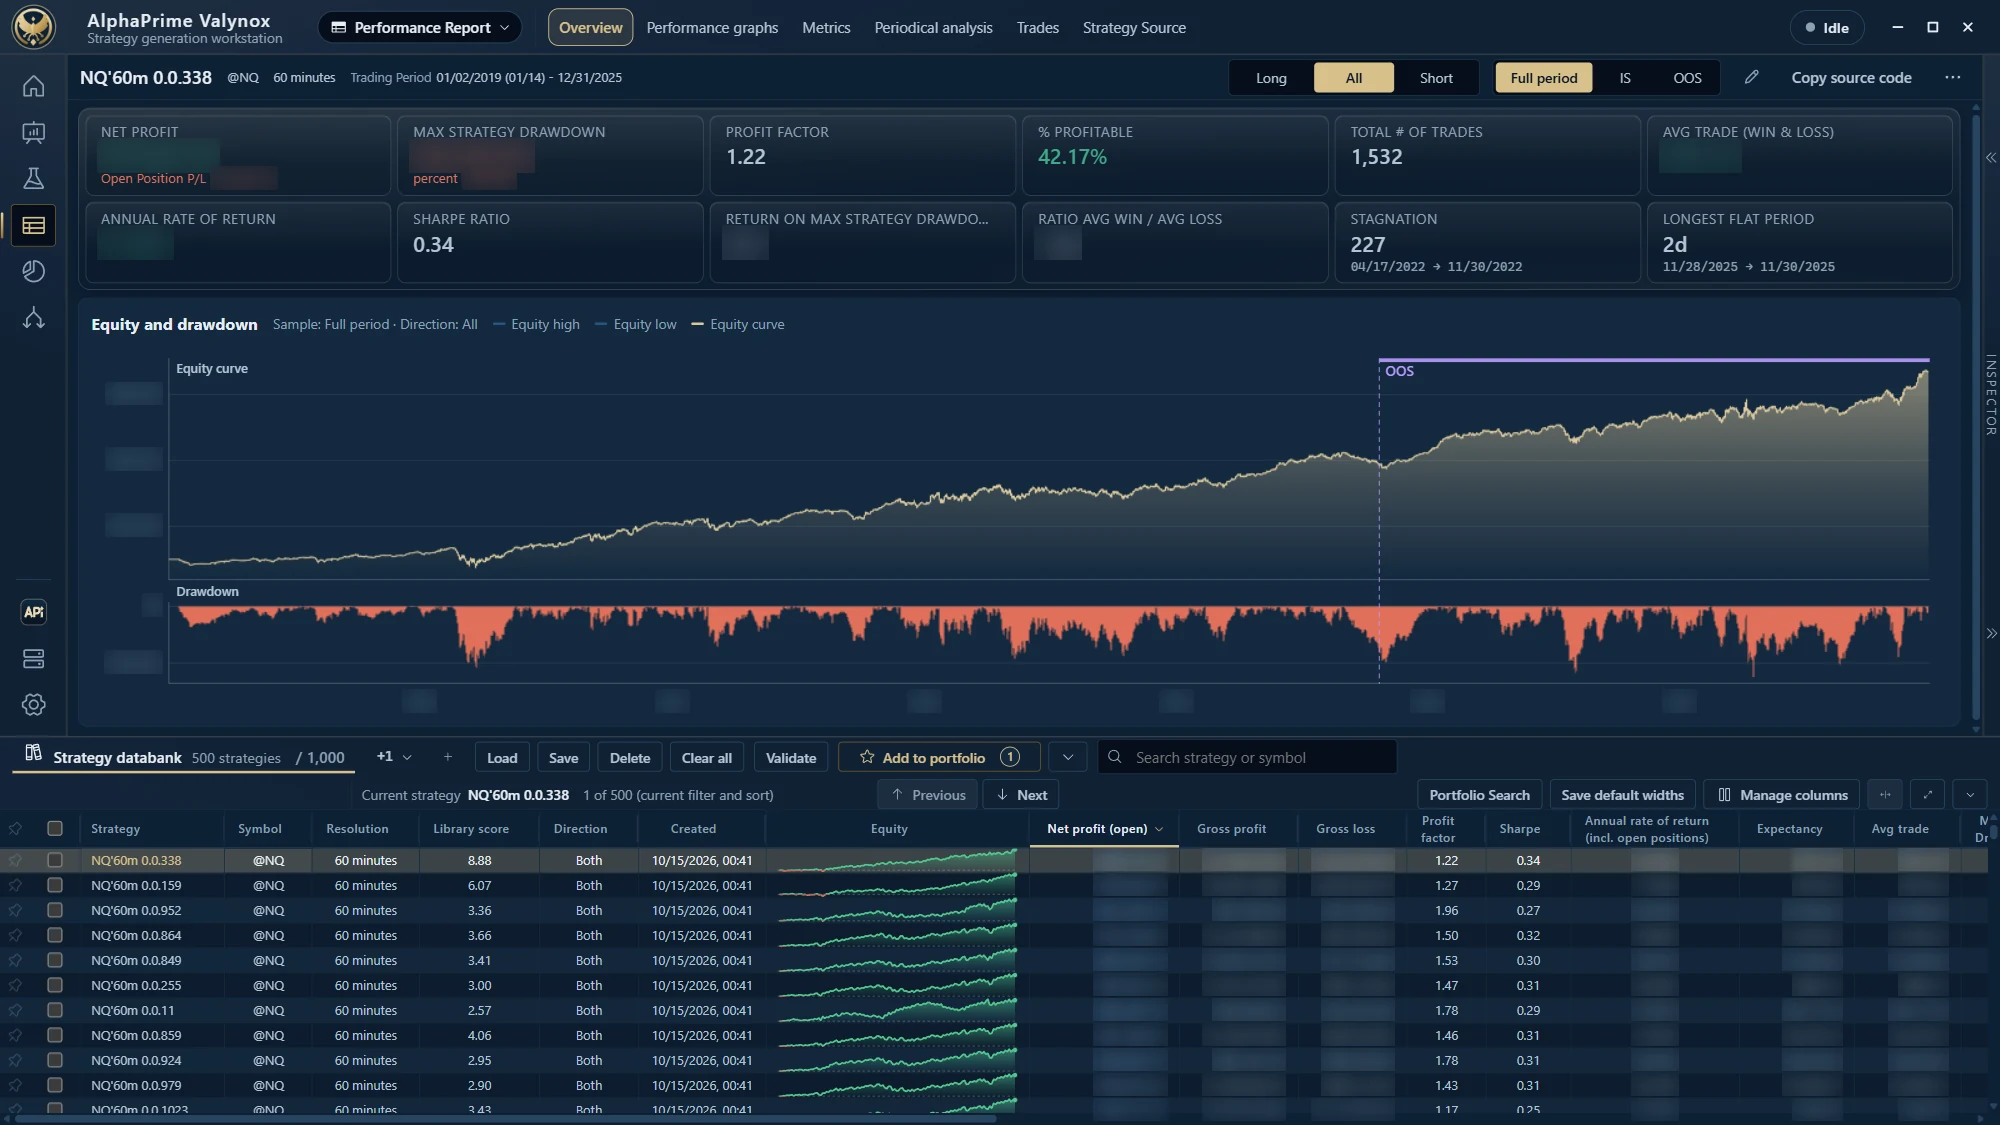2000x1125 pixels.
Task: Click the Manage columns button
Action: point(1782,795)
